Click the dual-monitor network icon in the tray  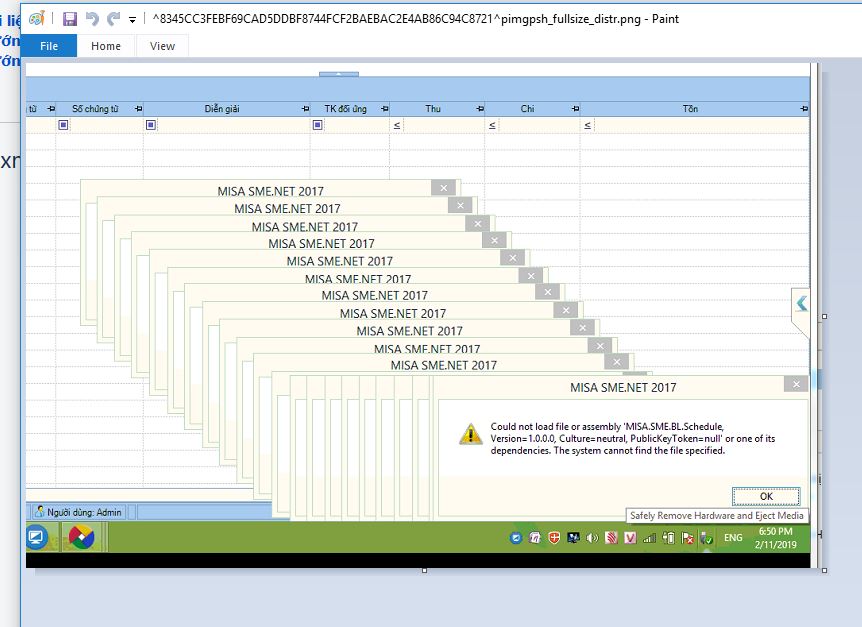[x=573, y=538]
